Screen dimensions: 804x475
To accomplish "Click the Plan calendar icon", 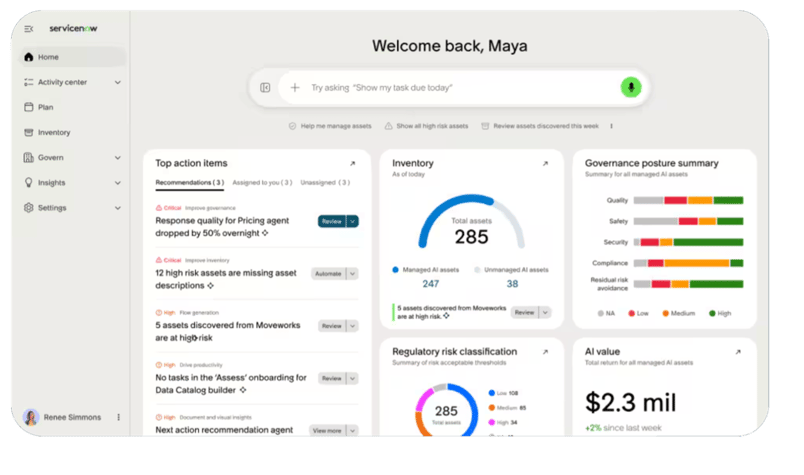I will [29, 107].
